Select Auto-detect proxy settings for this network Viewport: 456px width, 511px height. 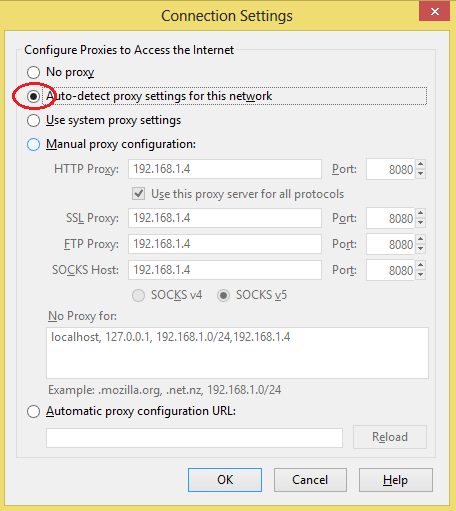[33, 96]
